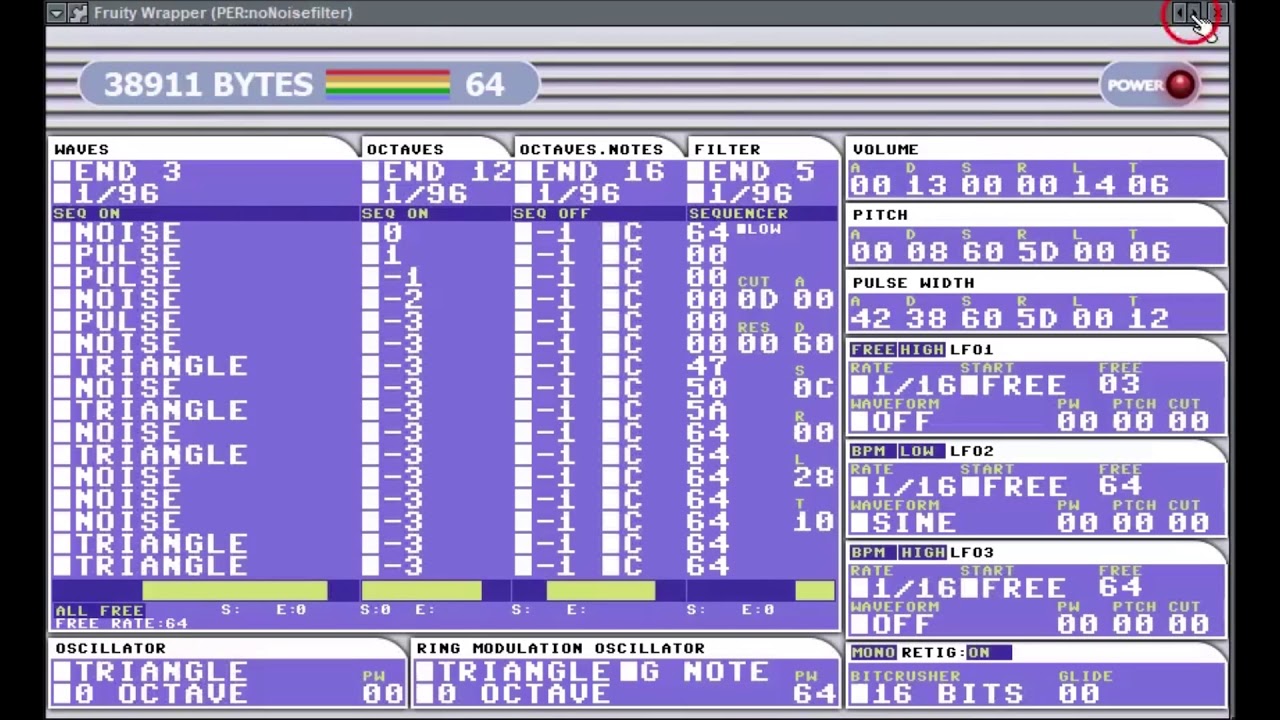Click the VOLUME decay value 13
The image size is (1280, 720).
(x=925, y=185)
